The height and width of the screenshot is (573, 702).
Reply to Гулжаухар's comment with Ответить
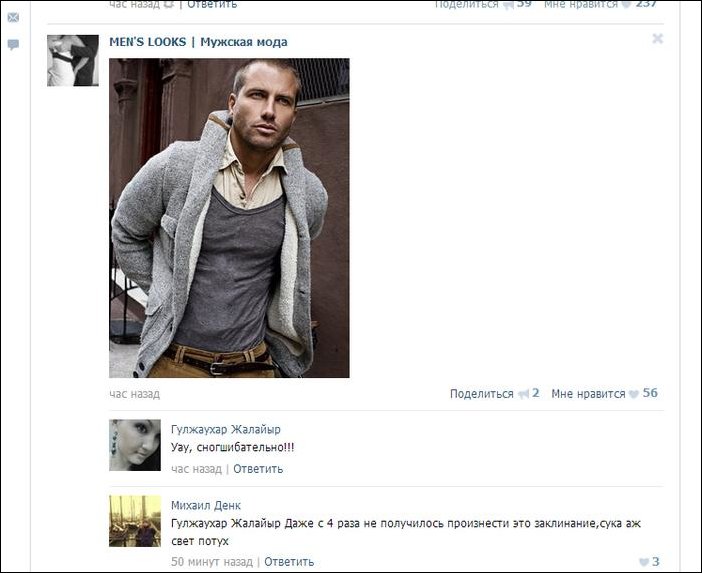(x=258, y=469)
